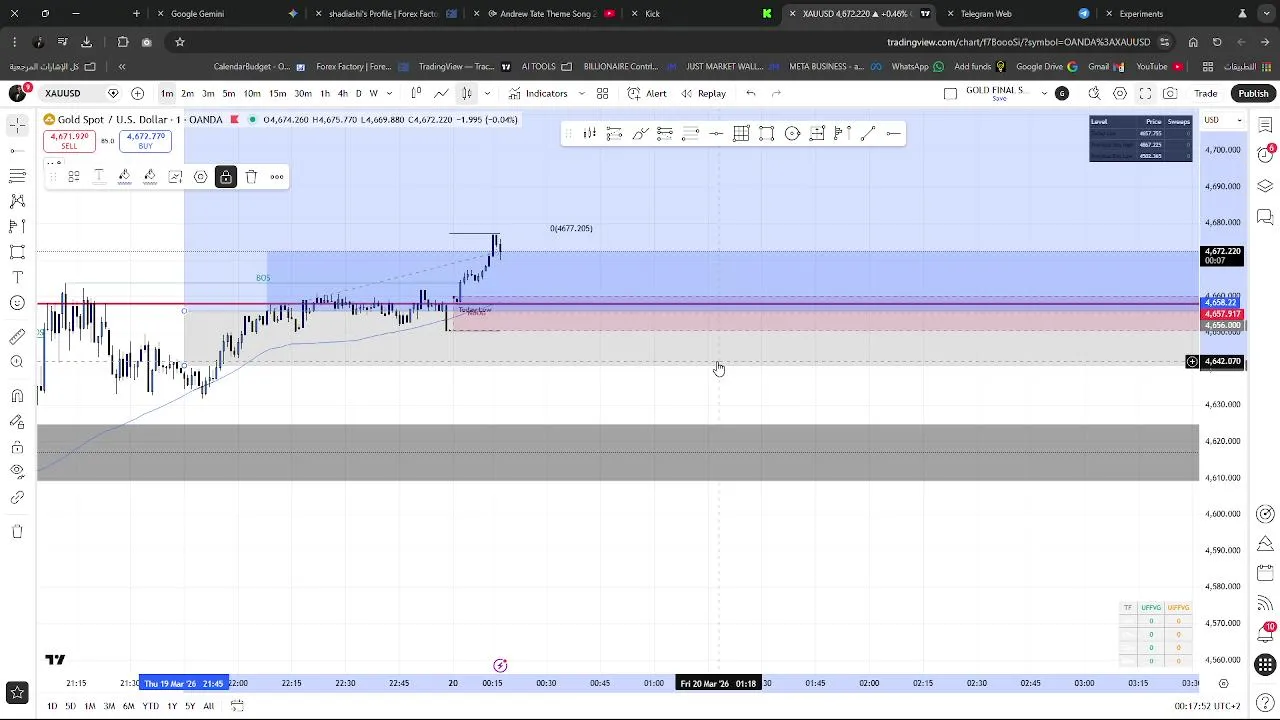Screen dimensions: 1280x720
Task: Start bar Replay mode
Action: (x=703, y=93)
